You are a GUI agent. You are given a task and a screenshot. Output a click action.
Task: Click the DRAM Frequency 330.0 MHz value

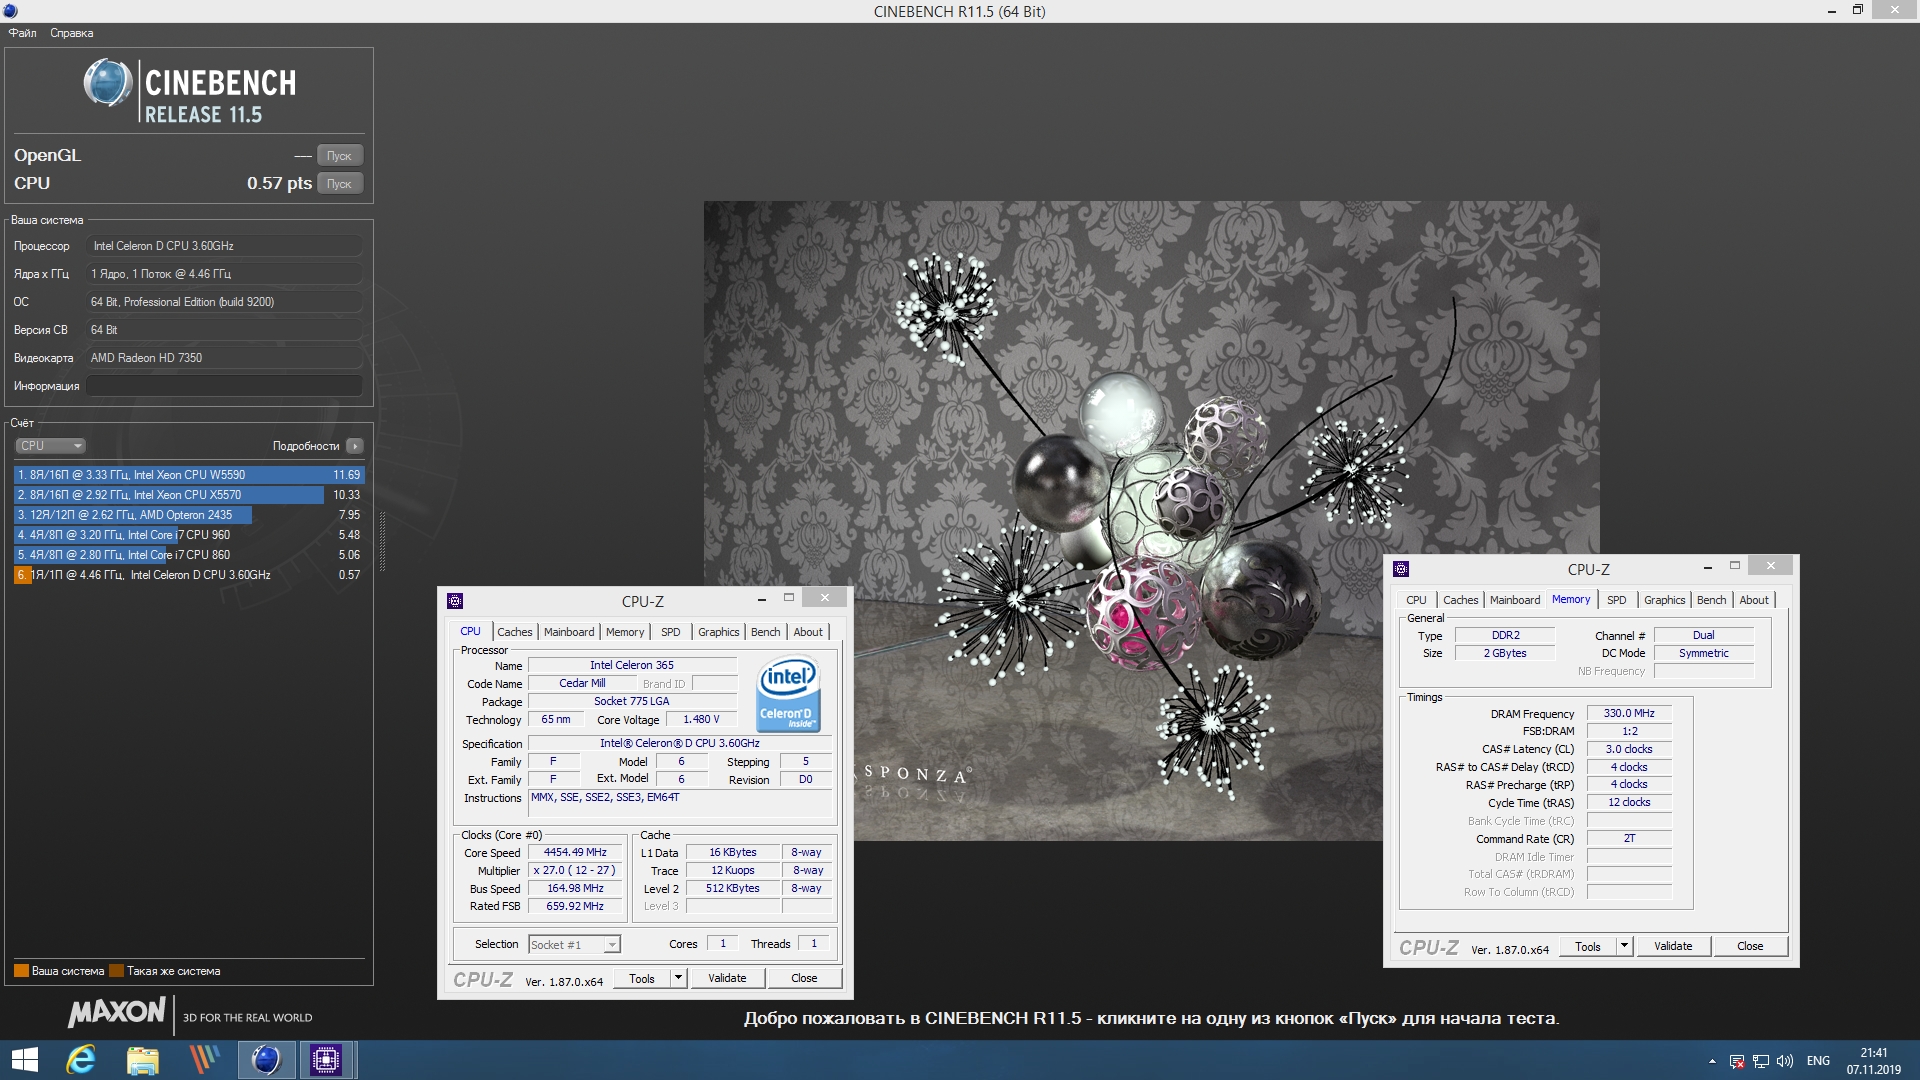click(x=1629, y=714)
